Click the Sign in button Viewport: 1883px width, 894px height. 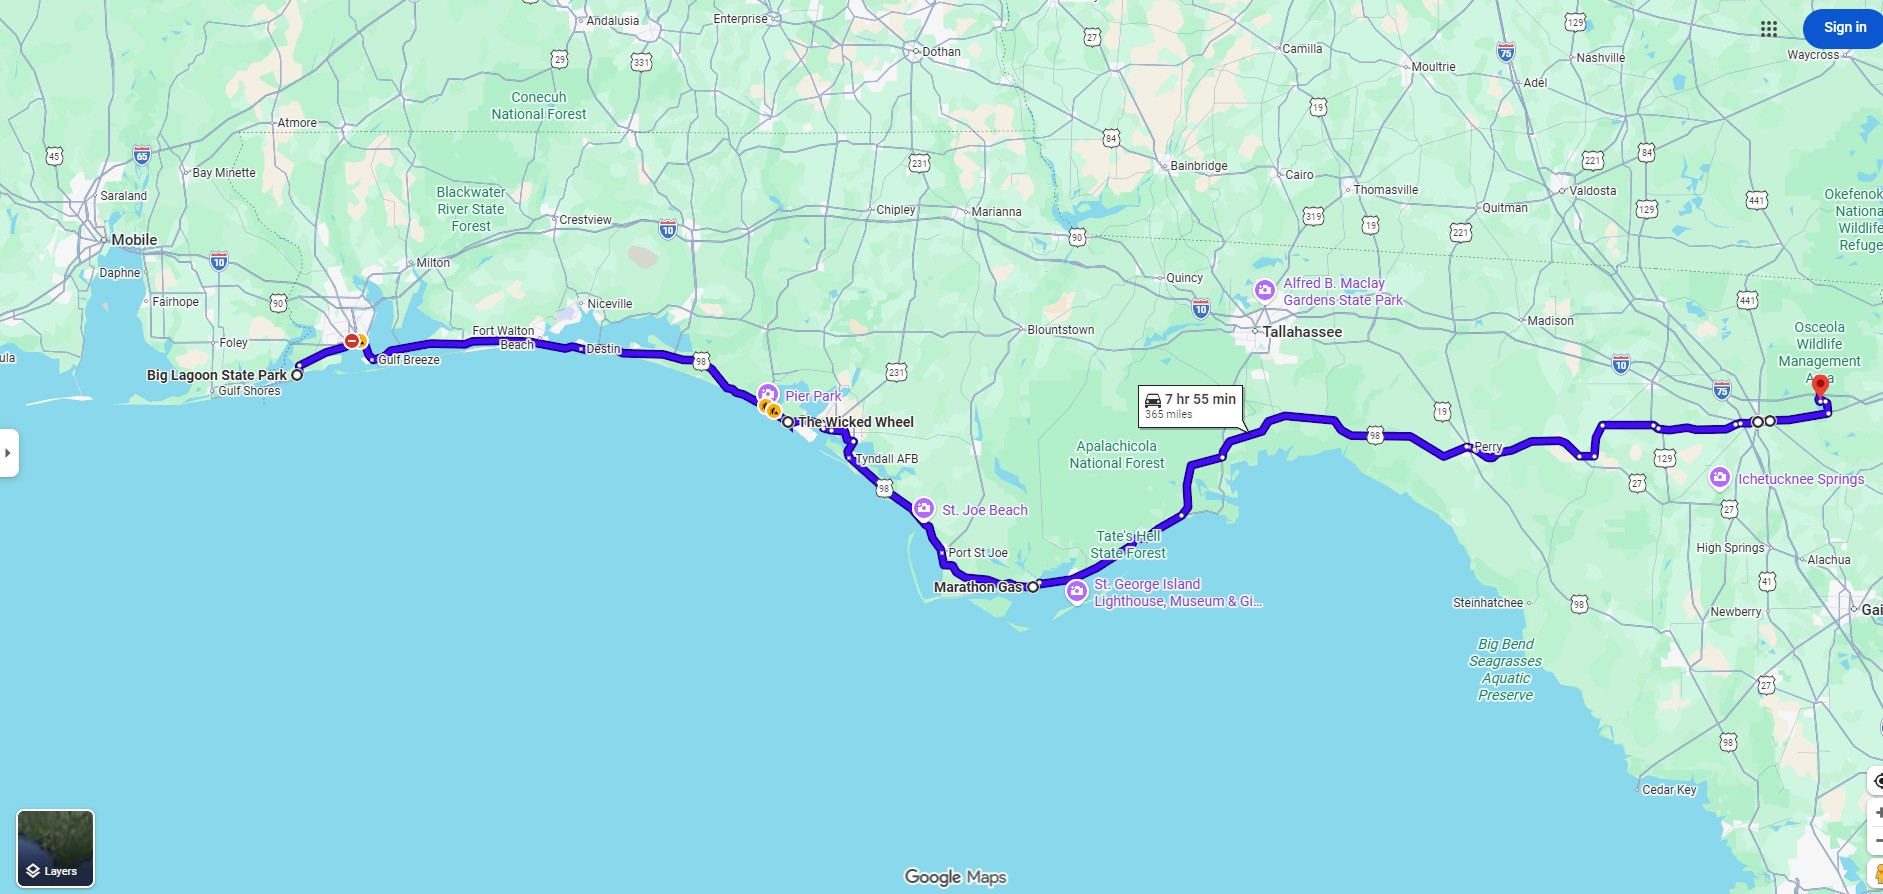[x=1844, y=28]
